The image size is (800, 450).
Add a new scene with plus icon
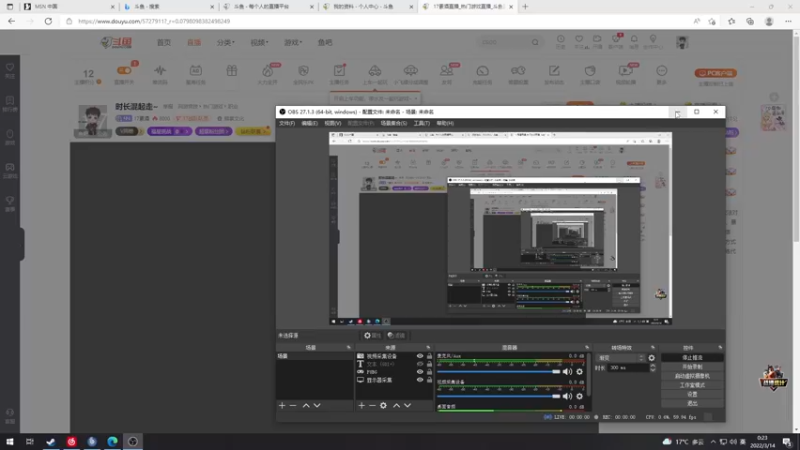[282, 406]
